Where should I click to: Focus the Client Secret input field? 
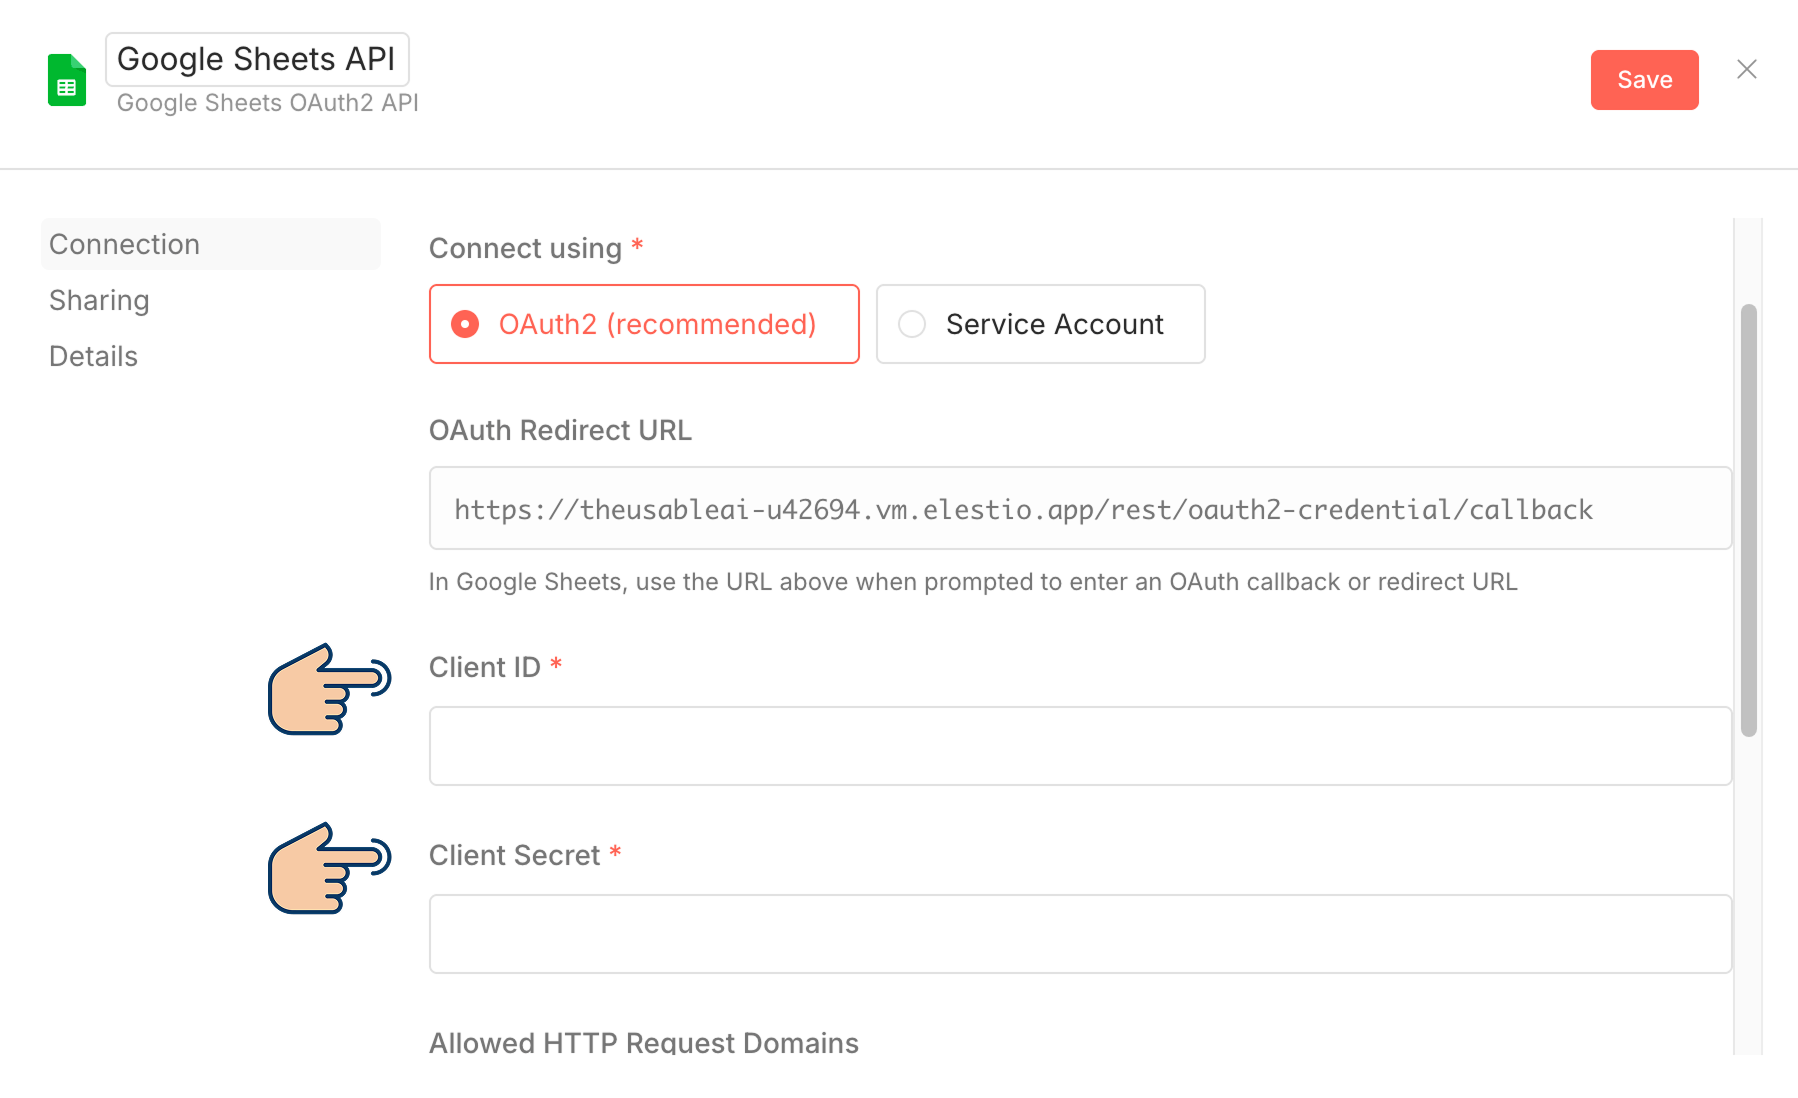pyautogui.click(x=1080, y=934)
